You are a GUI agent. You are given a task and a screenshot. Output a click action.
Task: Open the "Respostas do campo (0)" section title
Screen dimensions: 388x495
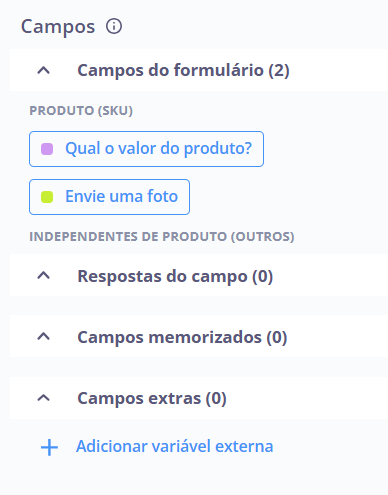pyautogui.click(x=175, y=276)
